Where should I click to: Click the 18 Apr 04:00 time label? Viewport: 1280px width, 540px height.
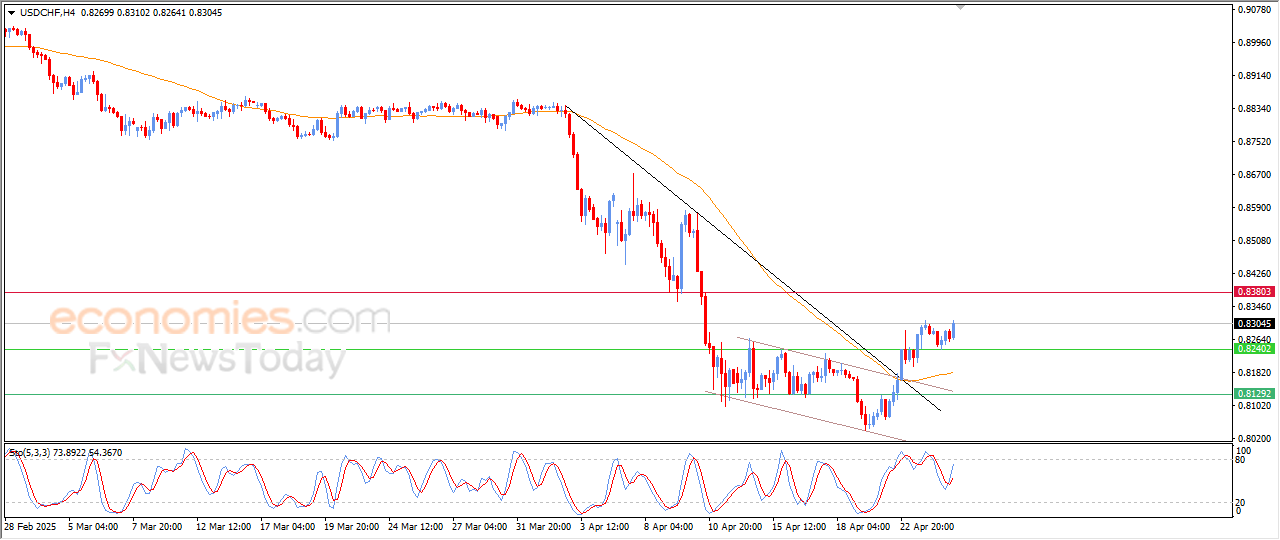coord(862,526)
